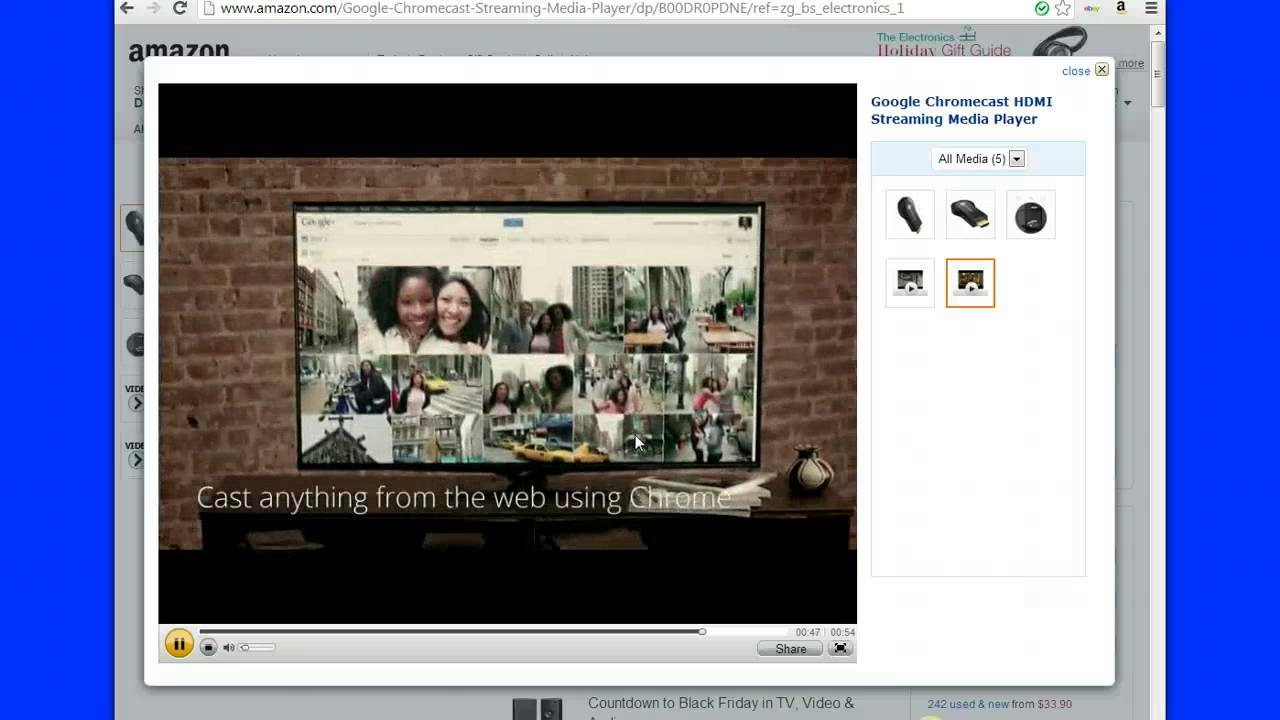1280x720 pixels.
Task: Close the media viewer with the X icon
Action: 1102,70
